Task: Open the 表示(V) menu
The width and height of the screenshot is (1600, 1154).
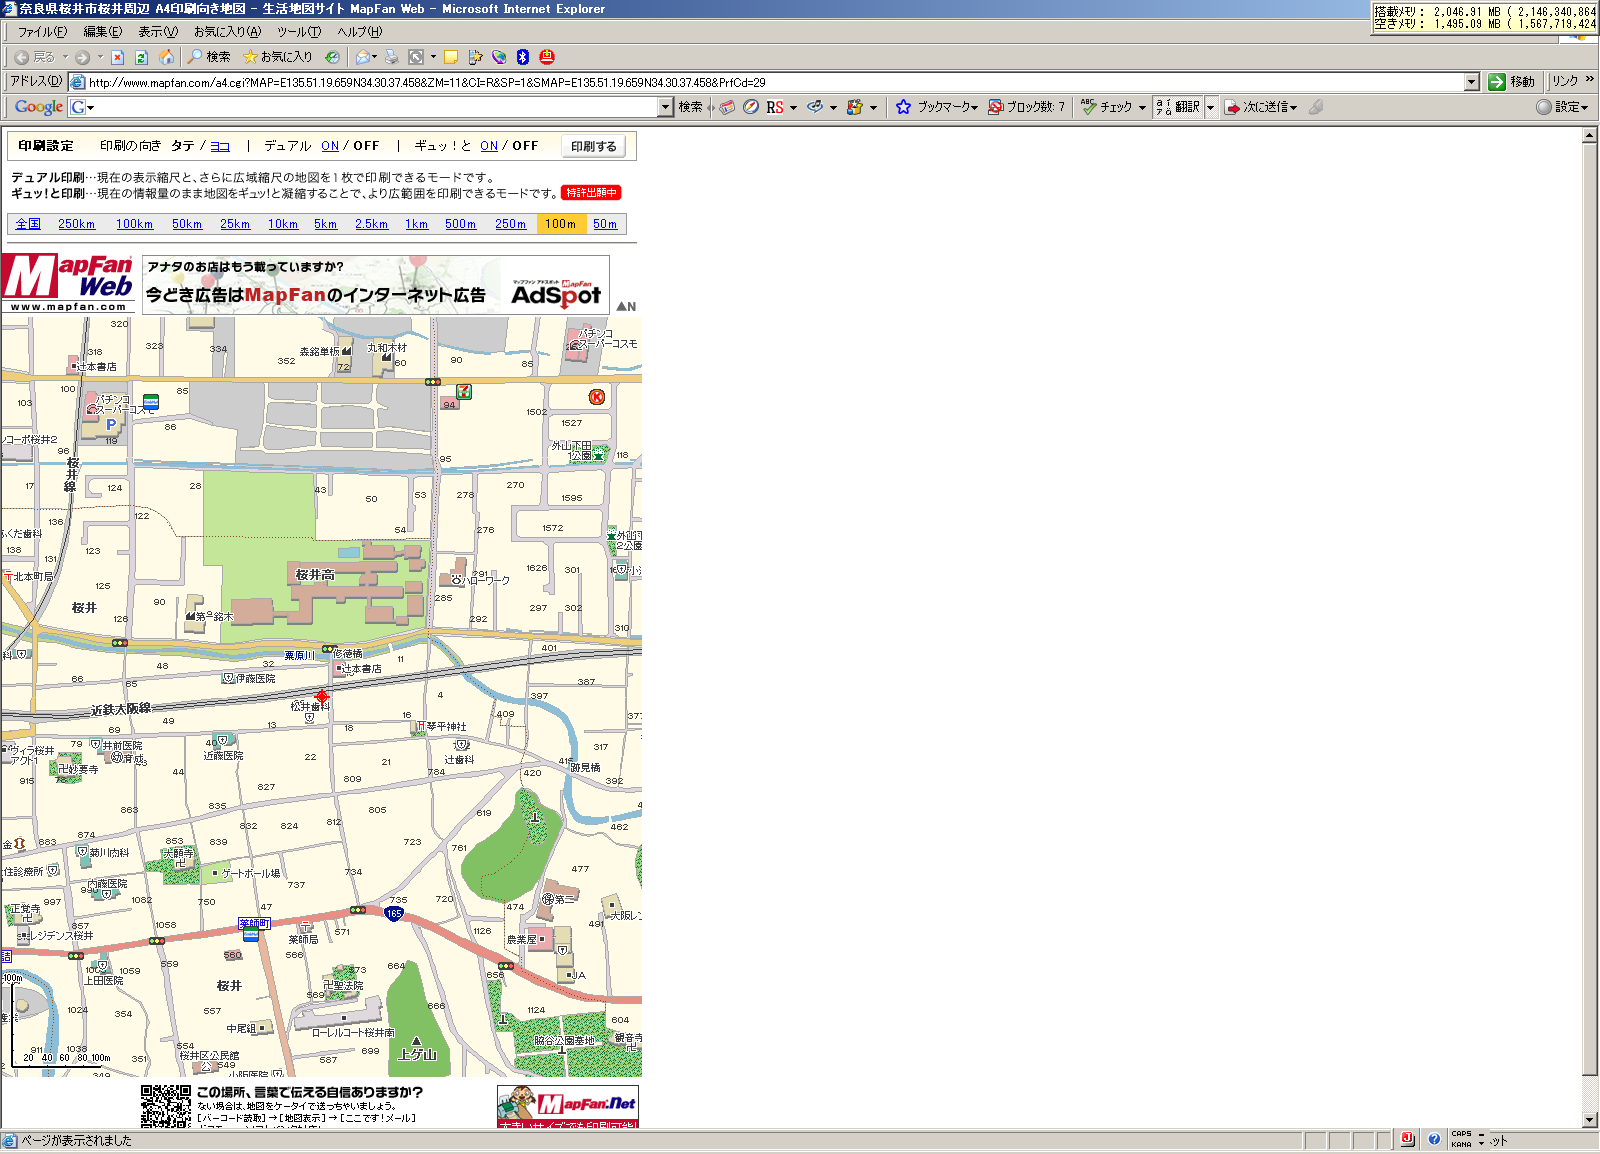Action: (x=158, y=32)
